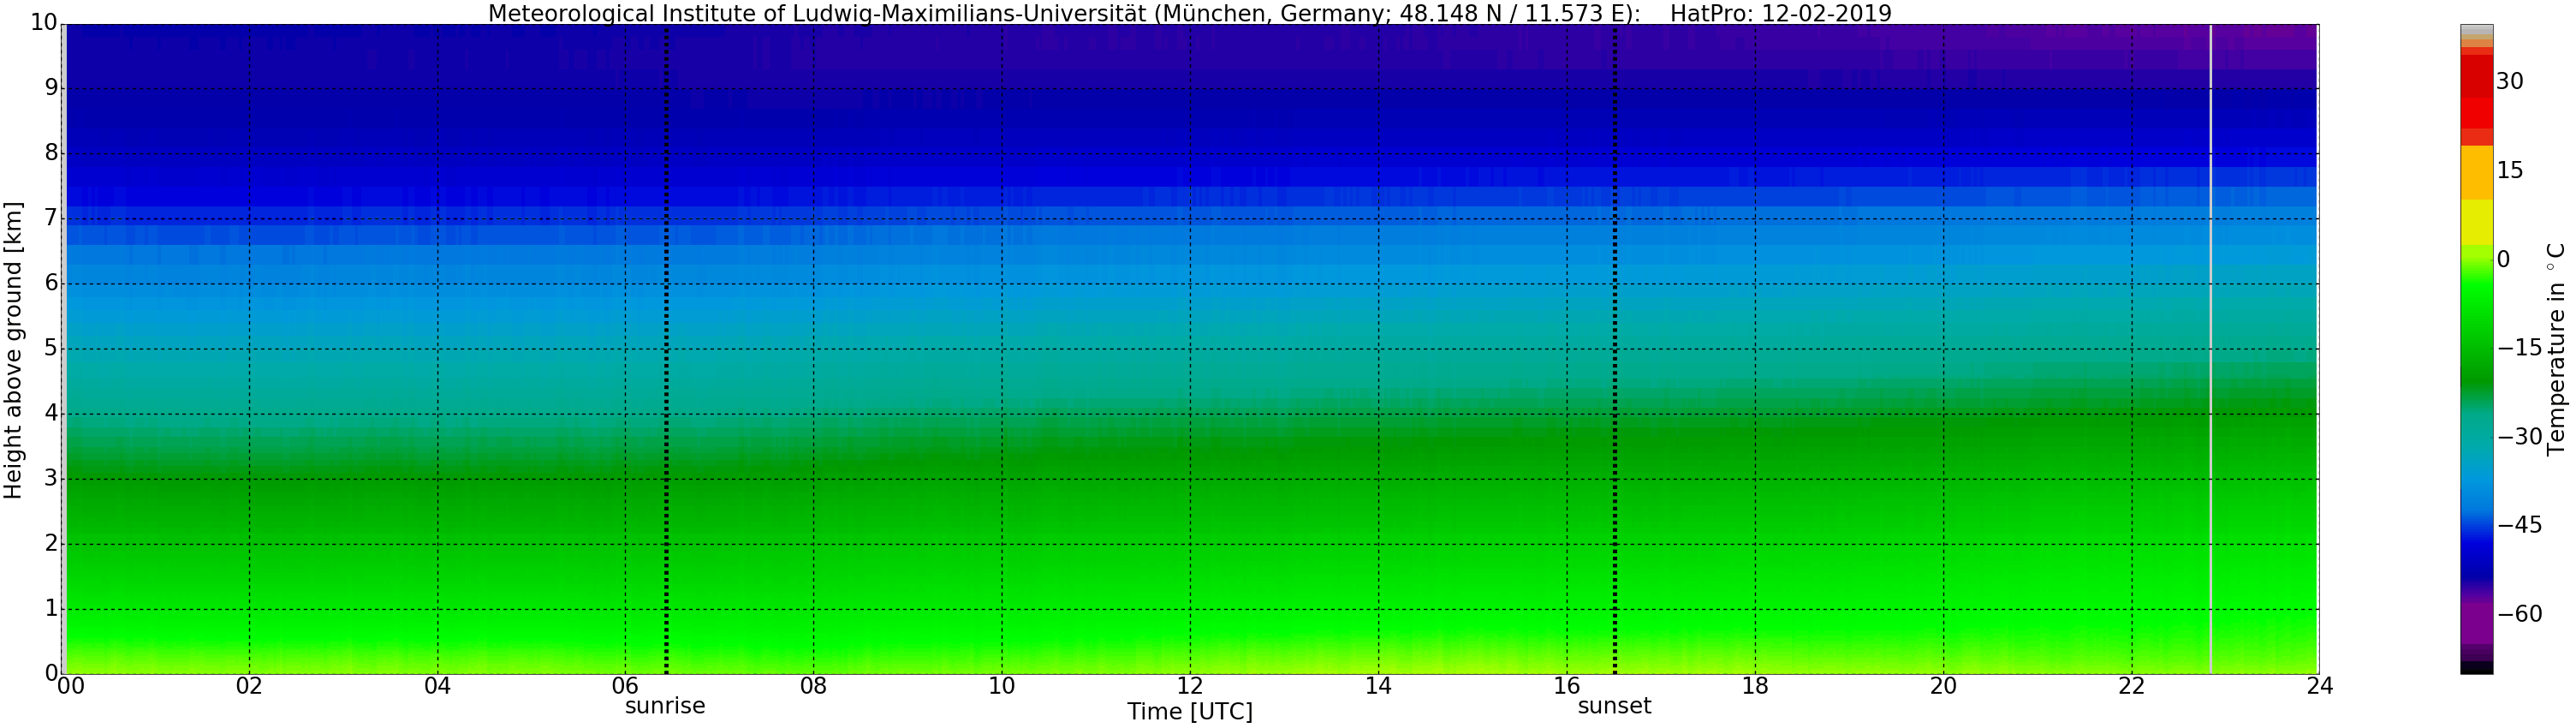Click the 24 tick label at axis end

2319,686
